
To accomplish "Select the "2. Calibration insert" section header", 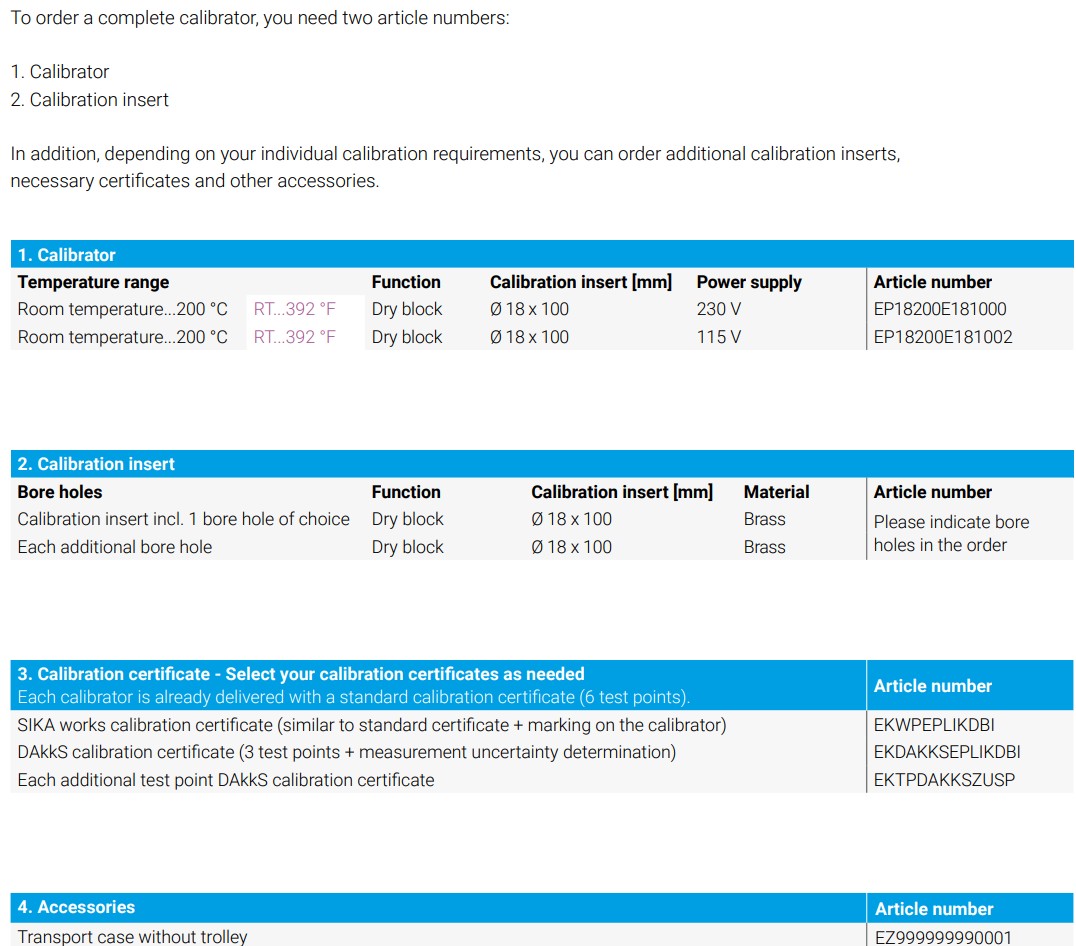I will [96, 464].
